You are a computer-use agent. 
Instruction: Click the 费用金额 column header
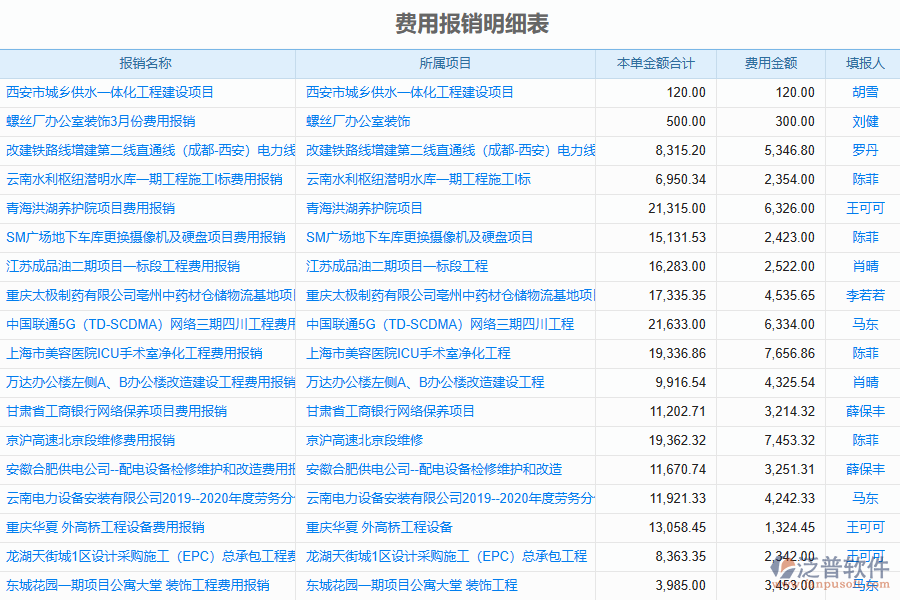pos(771,64)
